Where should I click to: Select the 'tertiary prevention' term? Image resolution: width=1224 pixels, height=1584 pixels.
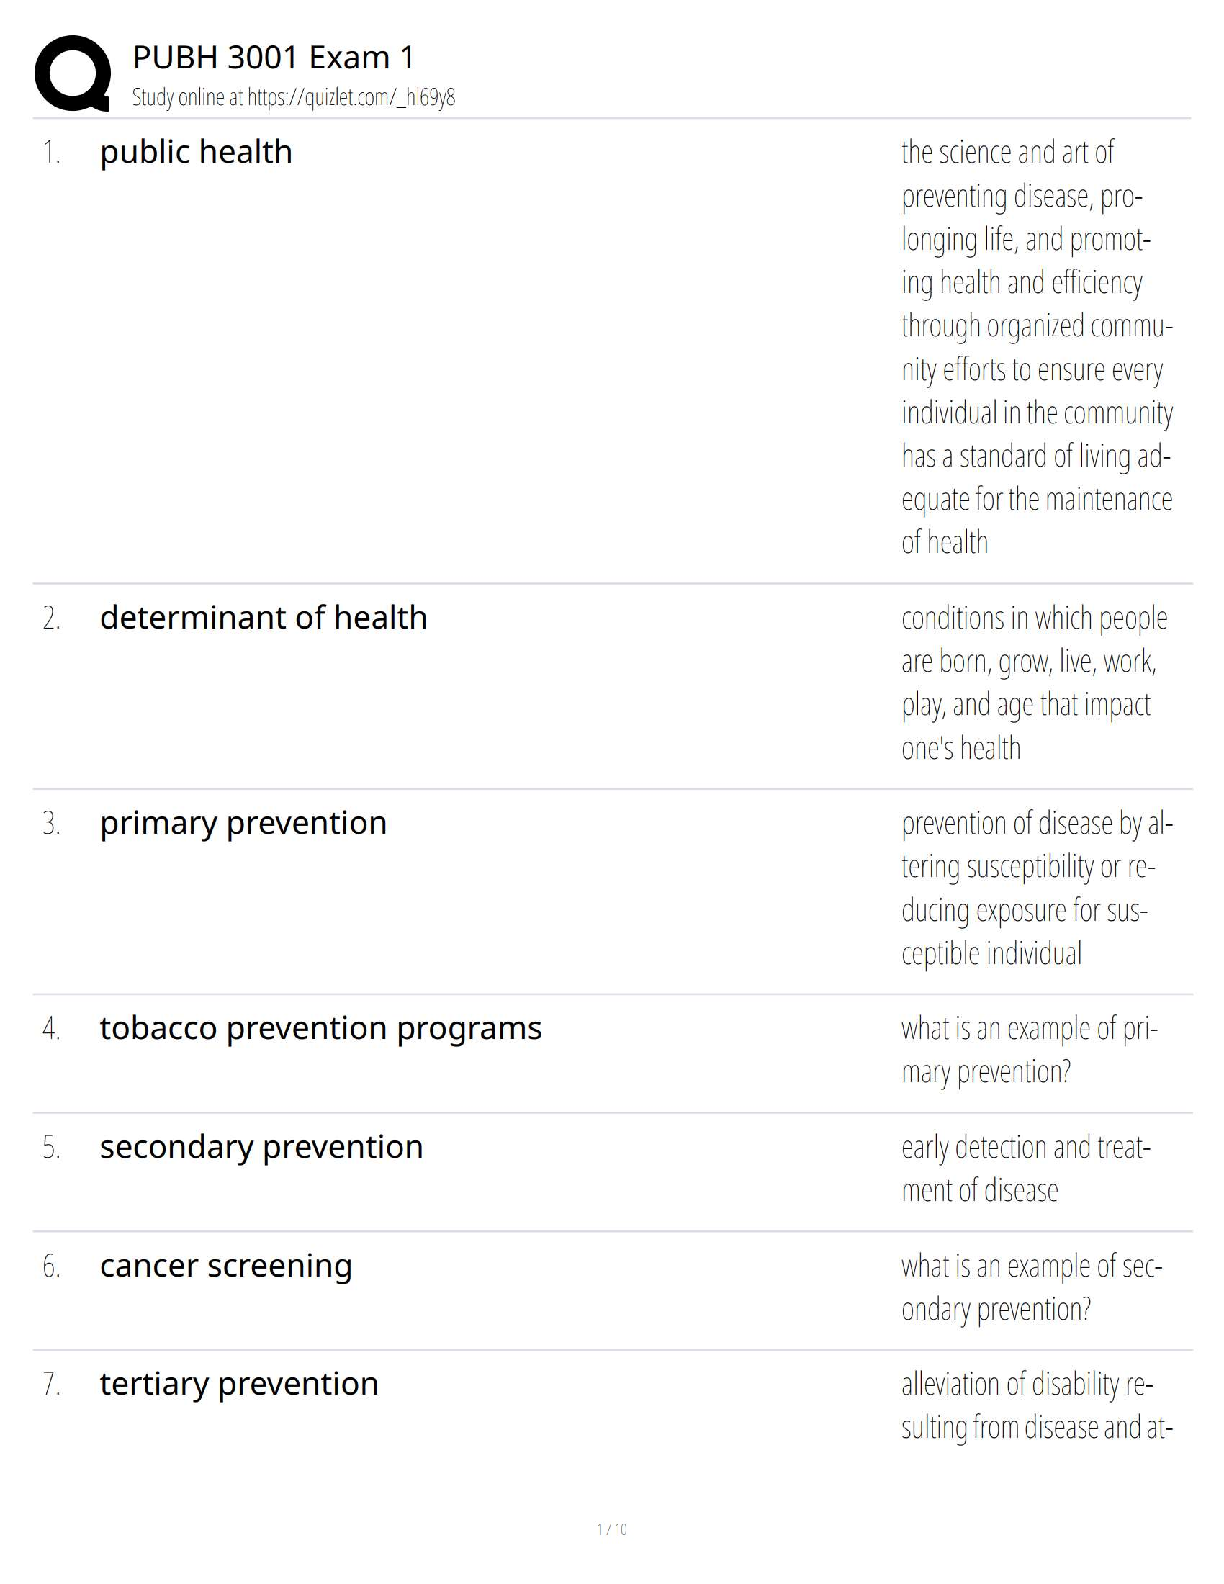[x=239, y=1384]
